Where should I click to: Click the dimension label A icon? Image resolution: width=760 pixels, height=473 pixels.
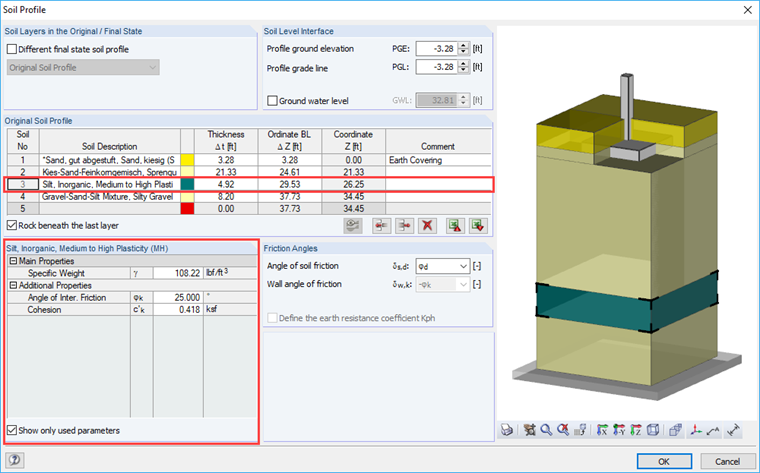[713, 430]
